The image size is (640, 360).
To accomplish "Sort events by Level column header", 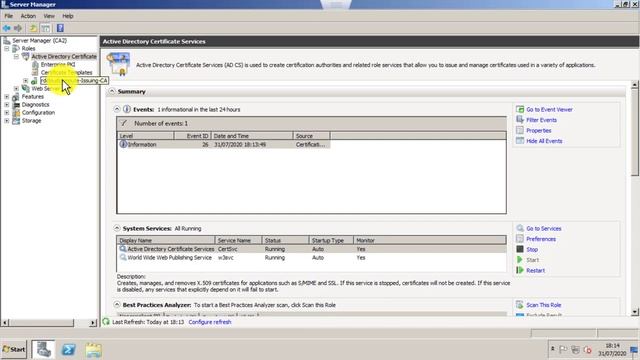I will click(x=146, y=136).
